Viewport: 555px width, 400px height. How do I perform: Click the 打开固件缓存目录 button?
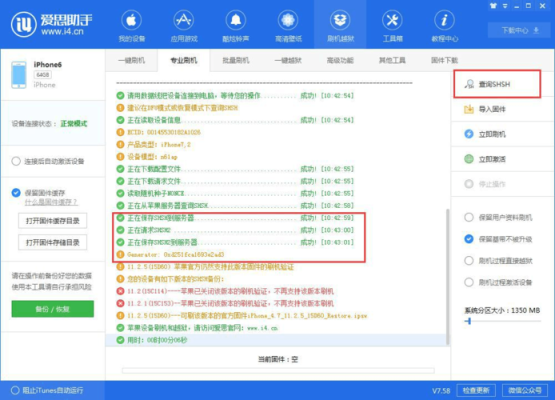(52, 221)
